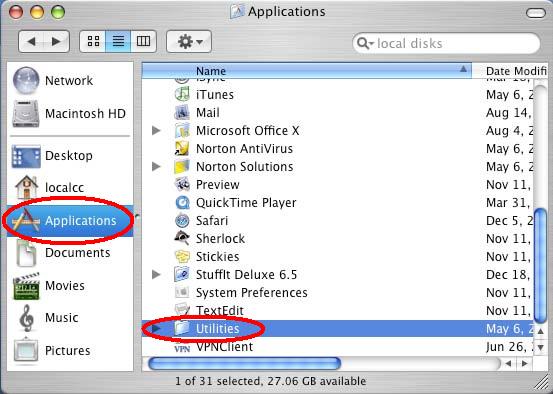The width and height of the screenshot is (553, 394).
Task: Select the QuickTime Player icon
Action: click(182, 202)
